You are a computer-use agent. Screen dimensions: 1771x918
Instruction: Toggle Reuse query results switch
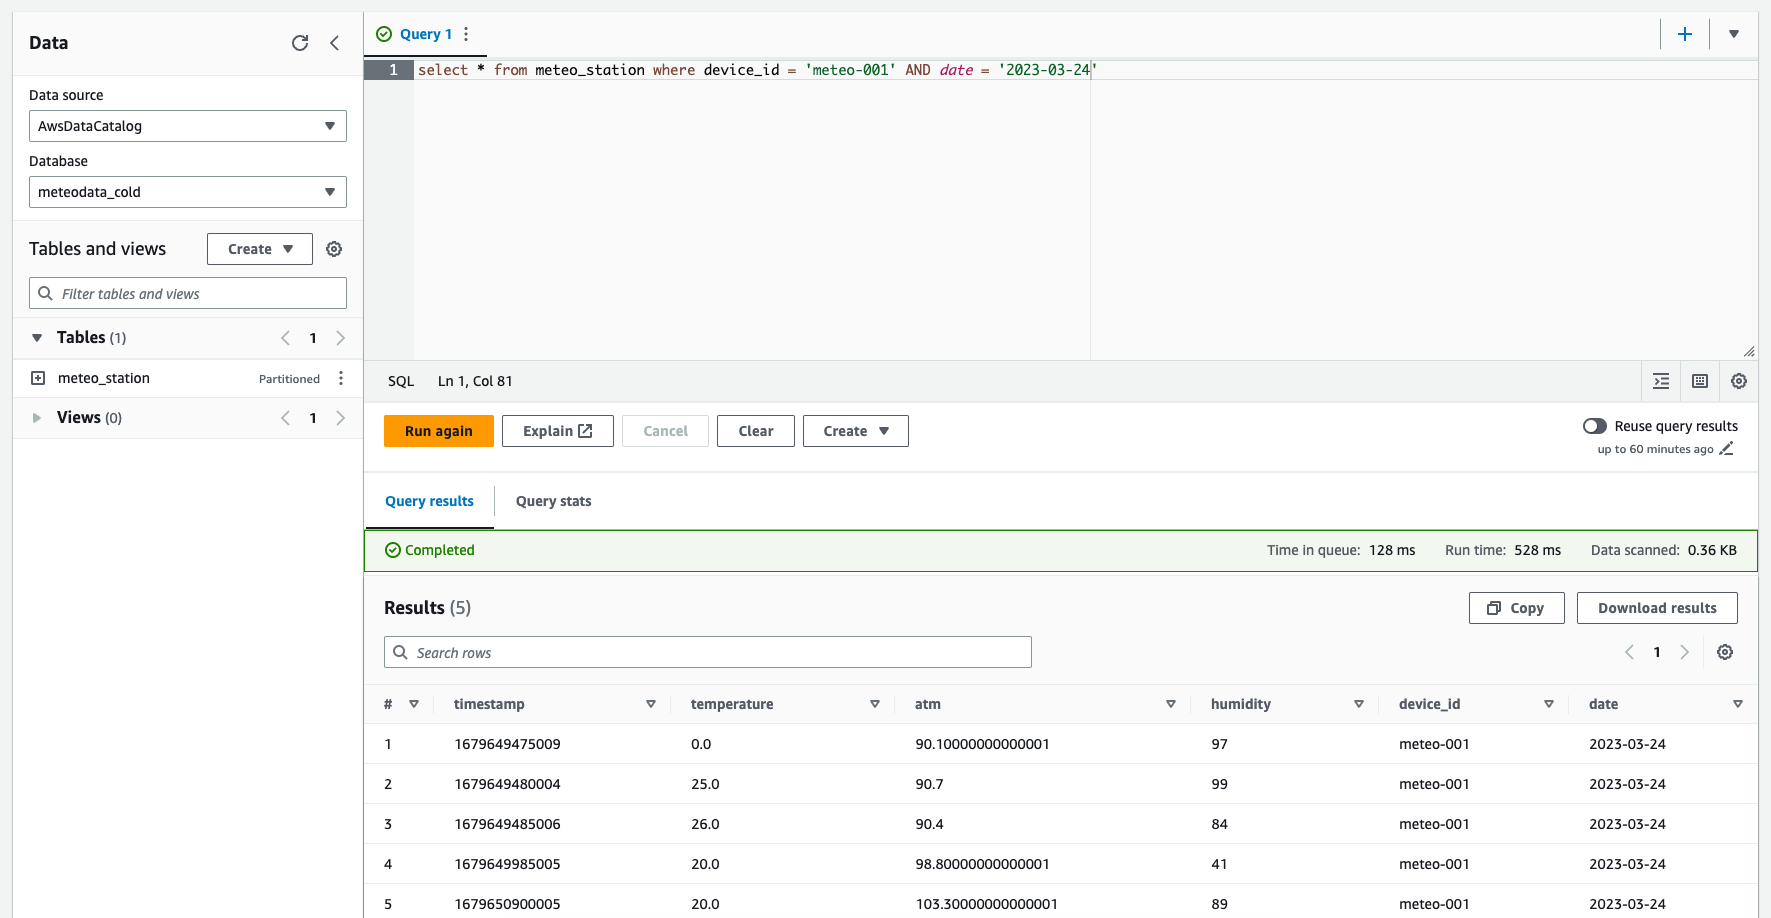coord(1595,426)
